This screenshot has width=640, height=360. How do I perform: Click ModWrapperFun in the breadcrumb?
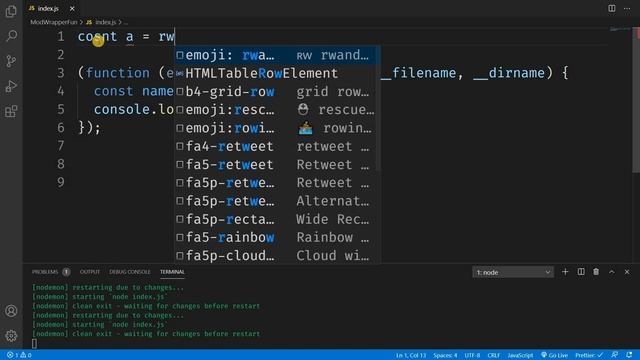[x=53, y=22]
